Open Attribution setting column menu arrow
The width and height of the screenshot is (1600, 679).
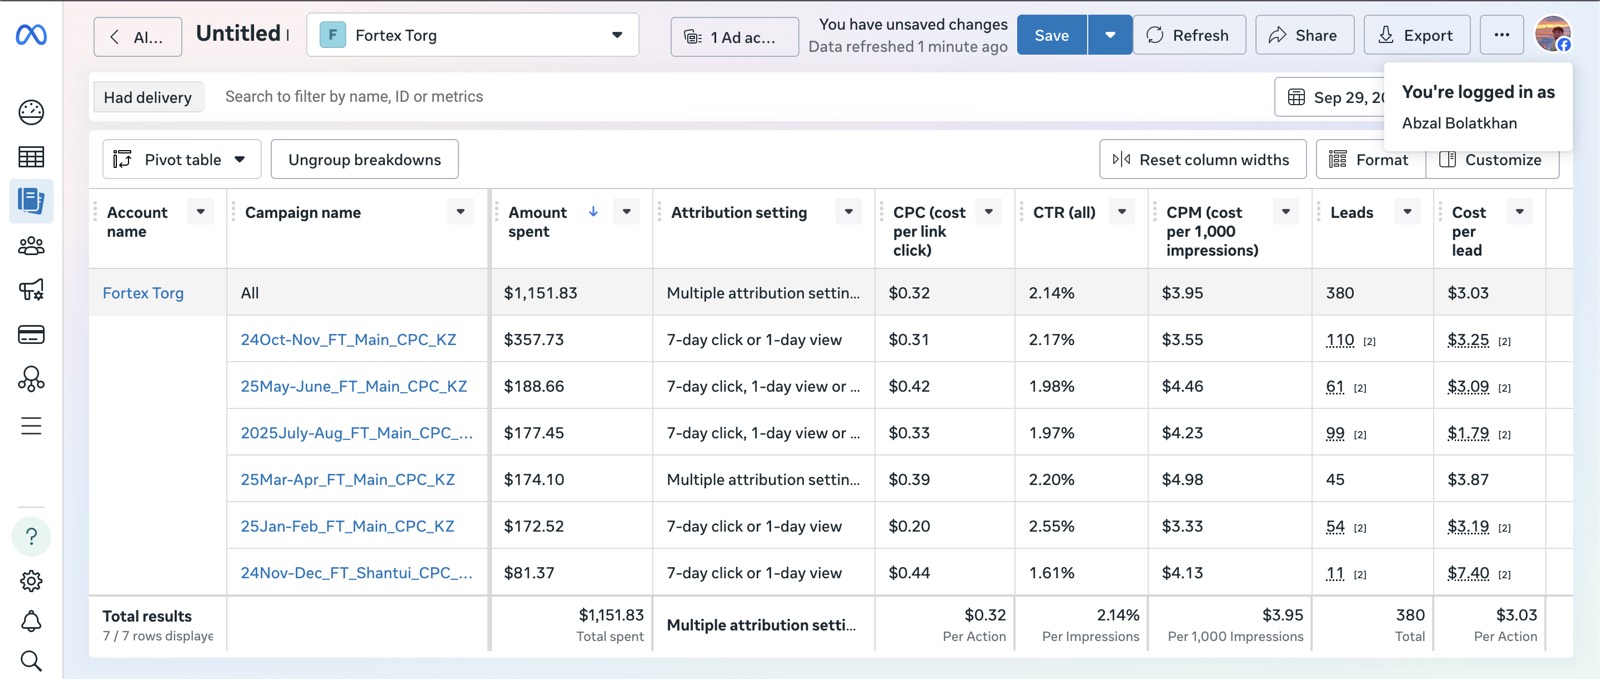click(848, 212)
